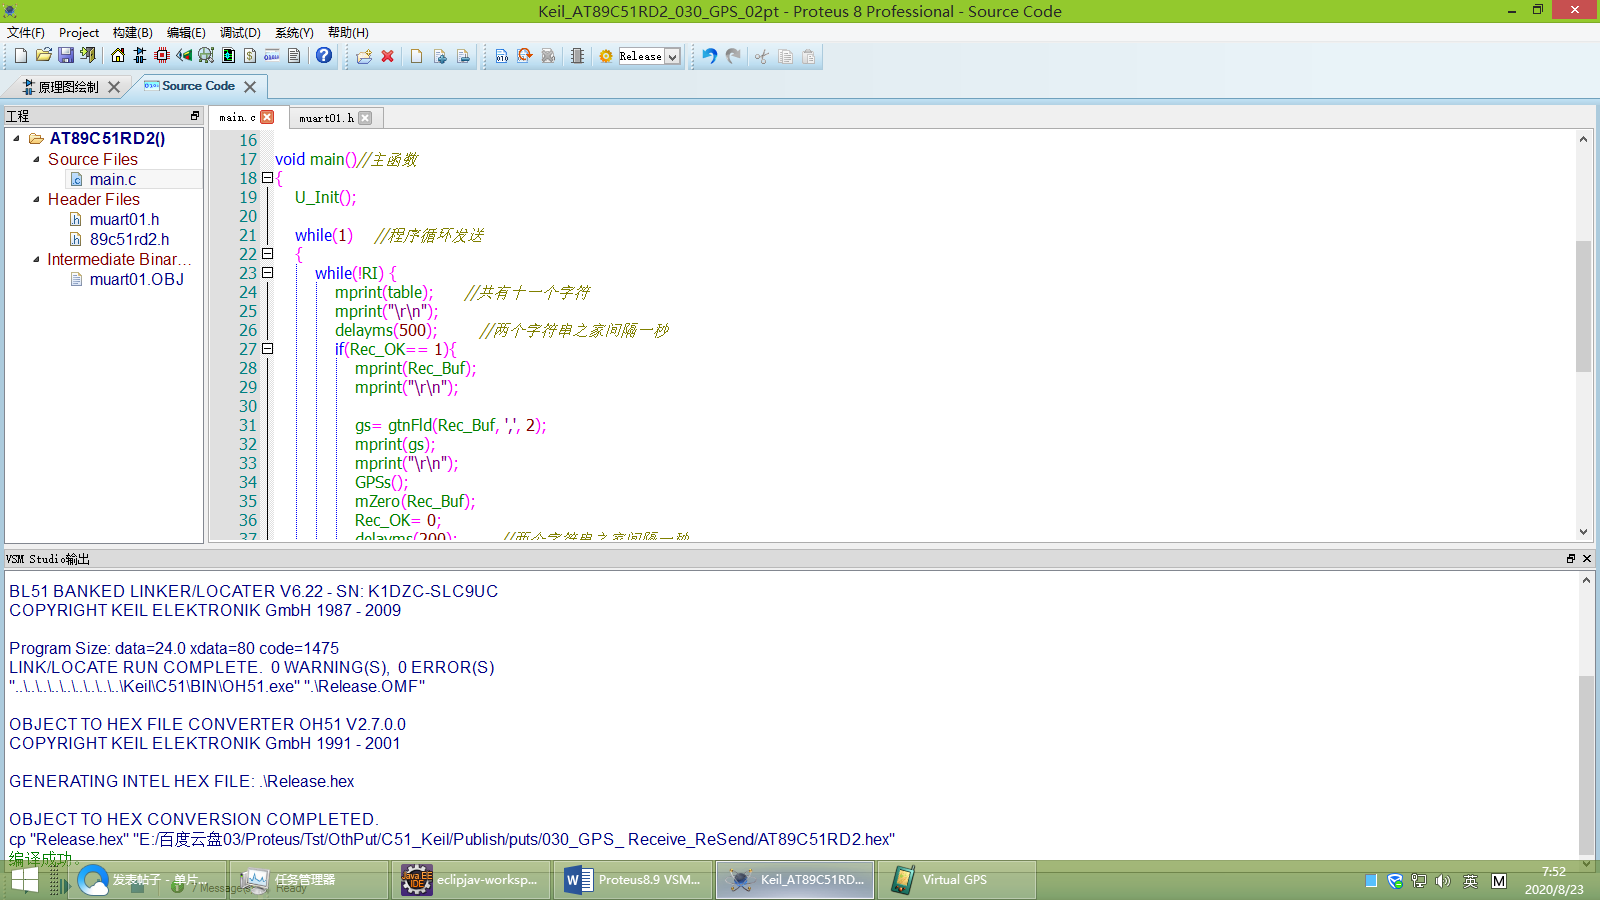The width and height of the screenshot is (1600, 900).
Task: Click the Paste clipboard toolbar icon
Action: point(808,56)
